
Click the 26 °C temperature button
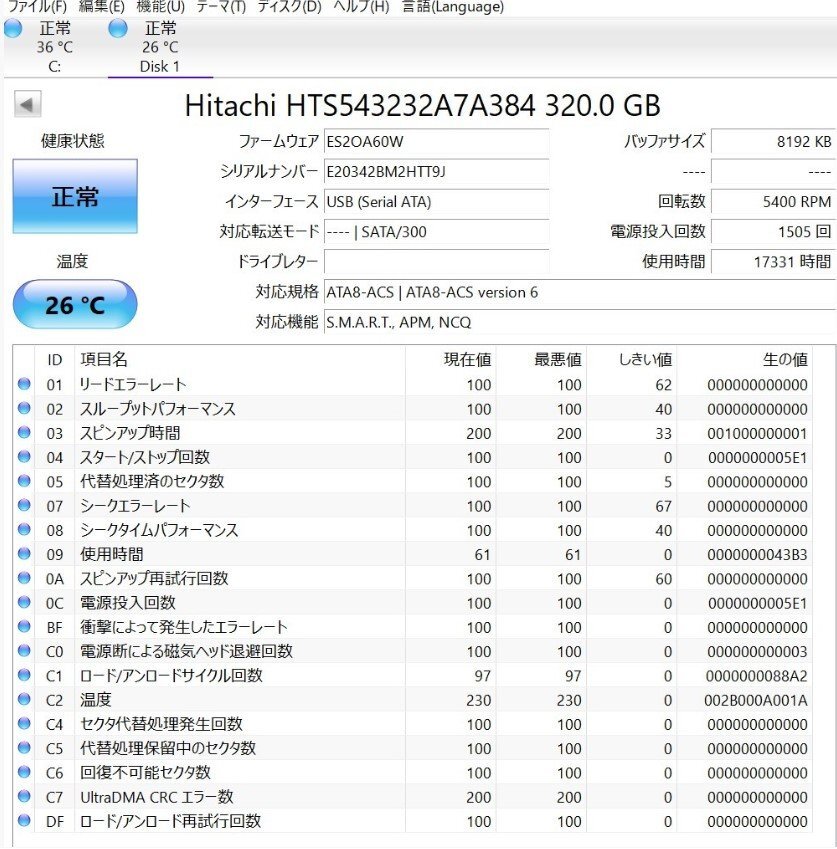tap(75, 304)
